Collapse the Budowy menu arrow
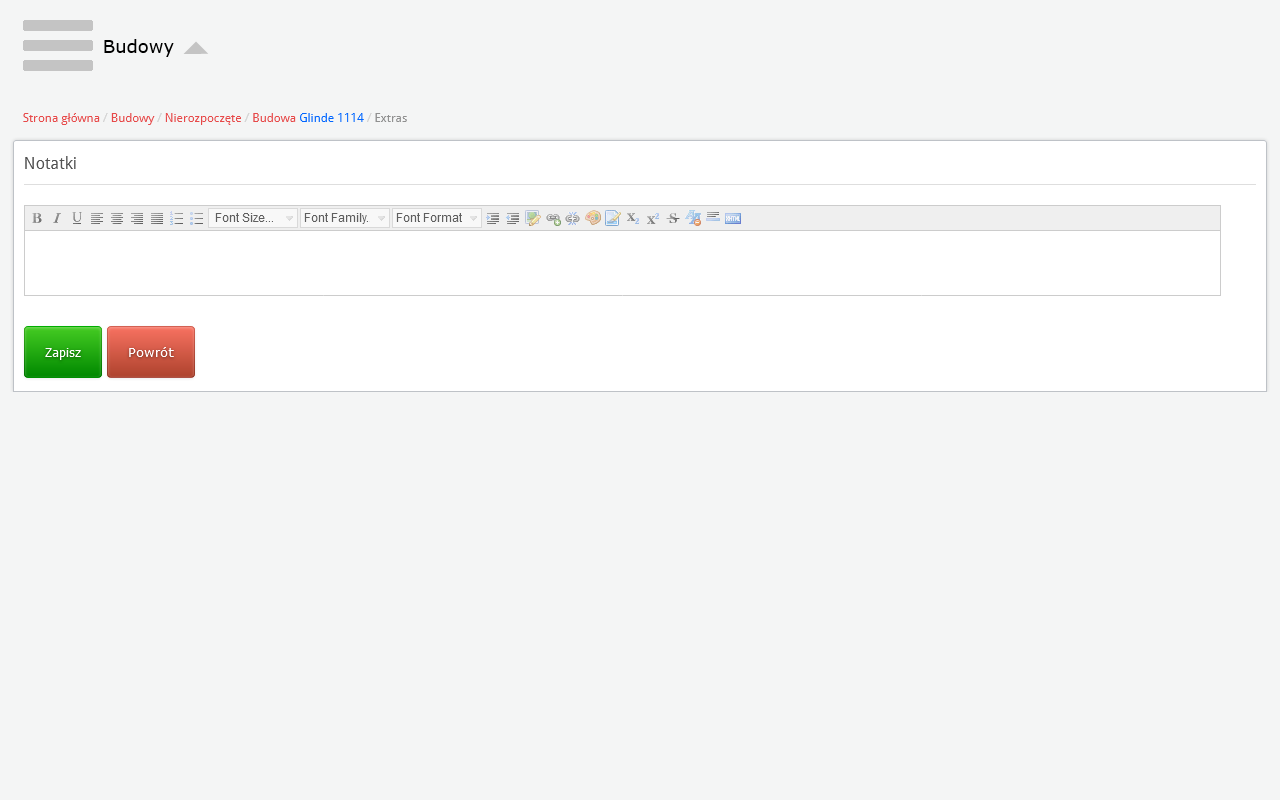This screenshot has height=800, width=1280. tap(196, 48)
